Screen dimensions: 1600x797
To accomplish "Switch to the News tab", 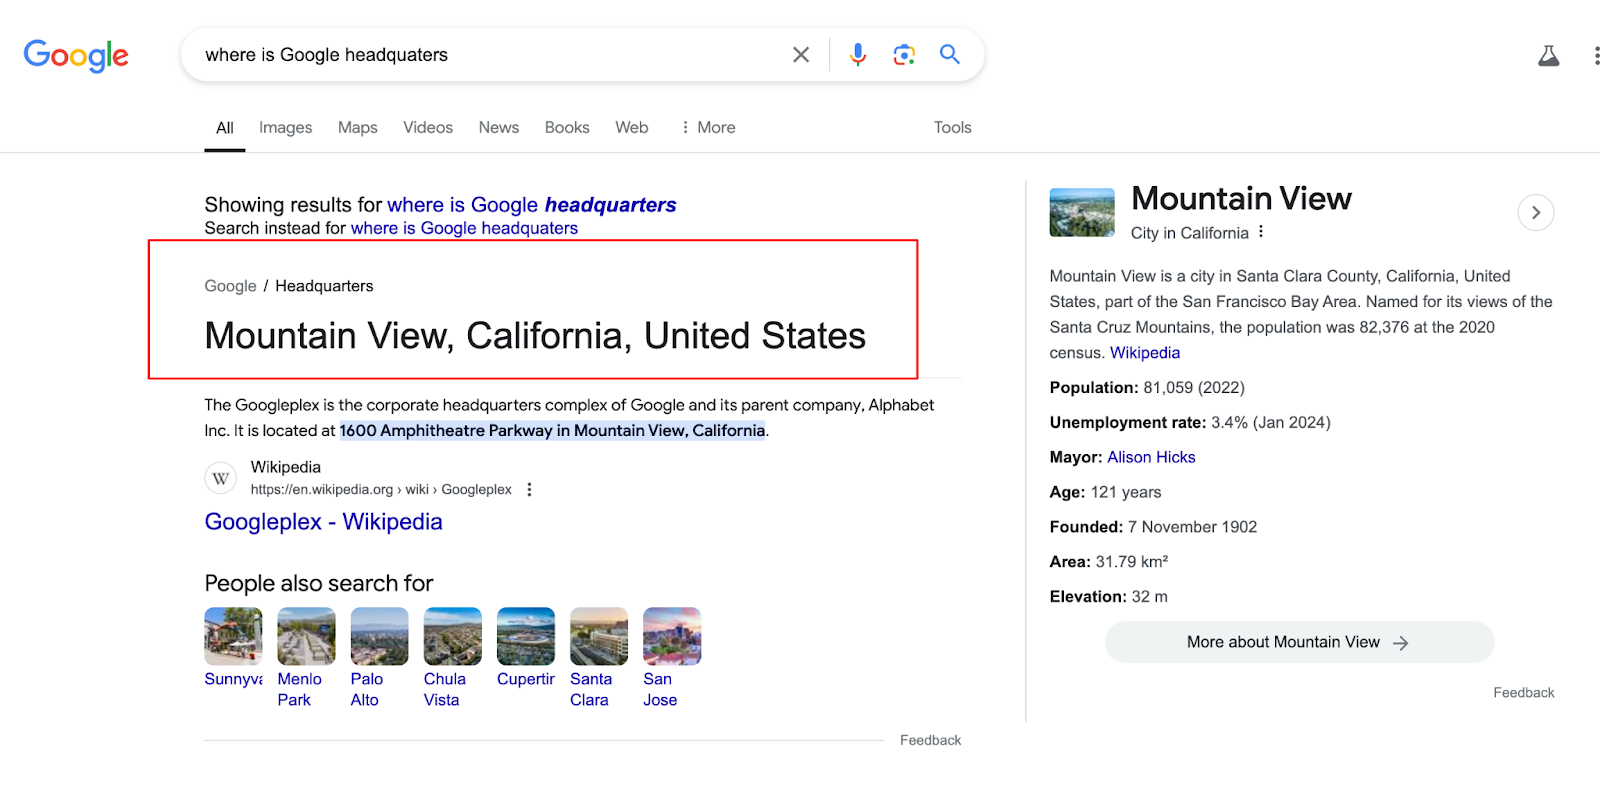I will click(499, 127).
